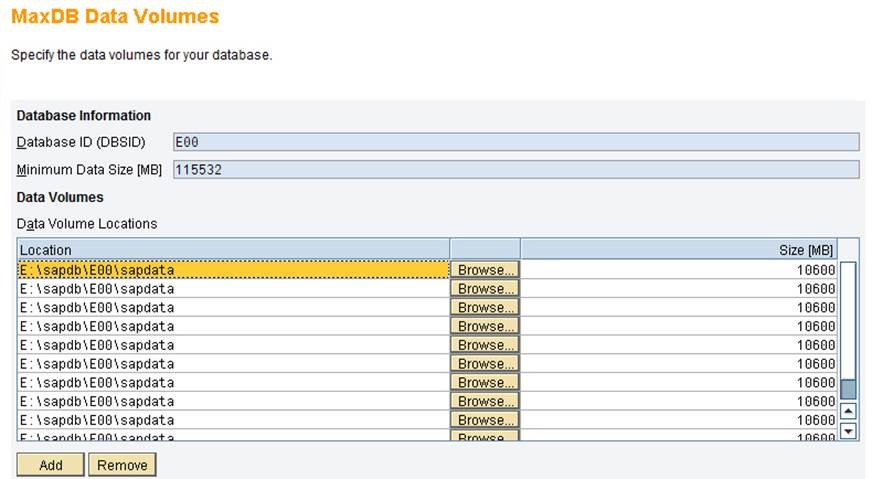Click the Data Volume Locations label
This screenshot has height=479, width=872.
tap(87, 224)
